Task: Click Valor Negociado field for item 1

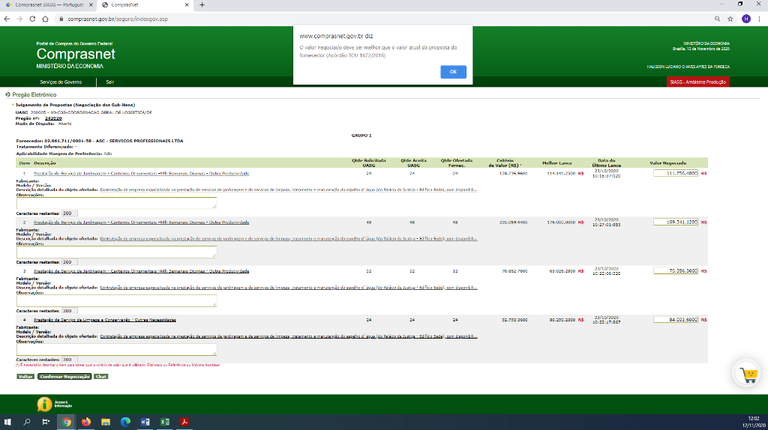Action: click(675, 173)
